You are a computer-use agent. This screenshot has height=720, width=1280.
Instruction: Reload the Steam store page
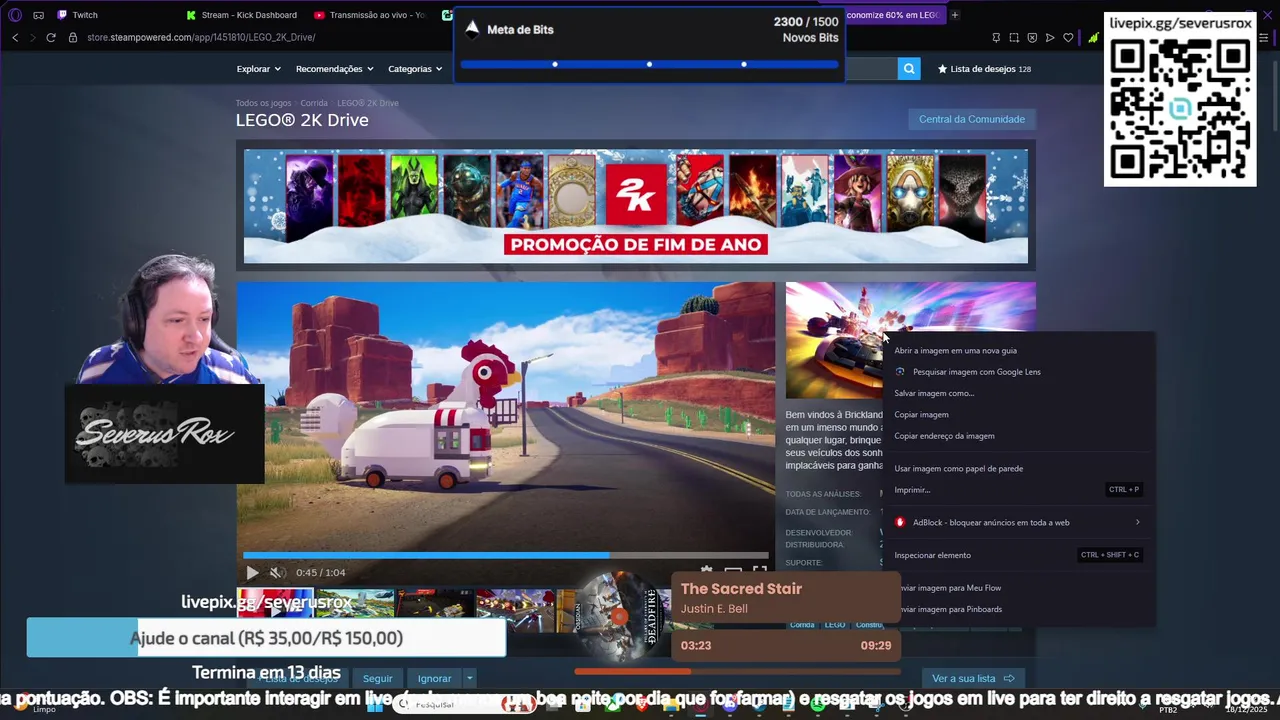click(51, 37)
